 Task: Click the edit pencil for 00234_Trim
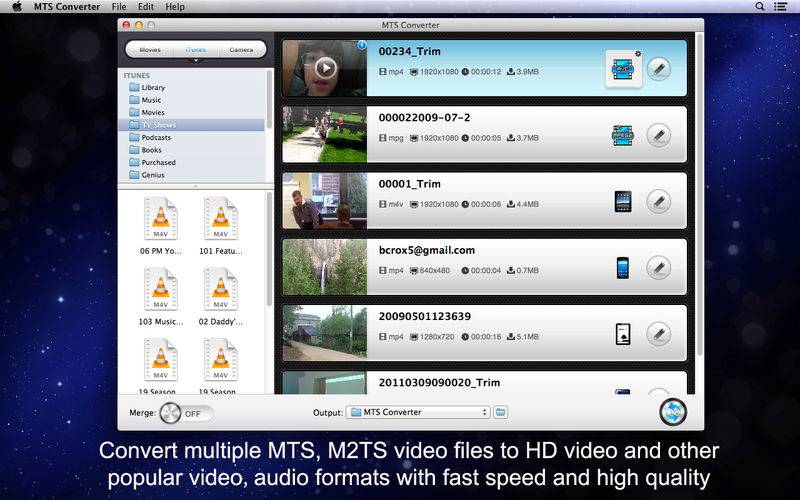click(658, 69)
